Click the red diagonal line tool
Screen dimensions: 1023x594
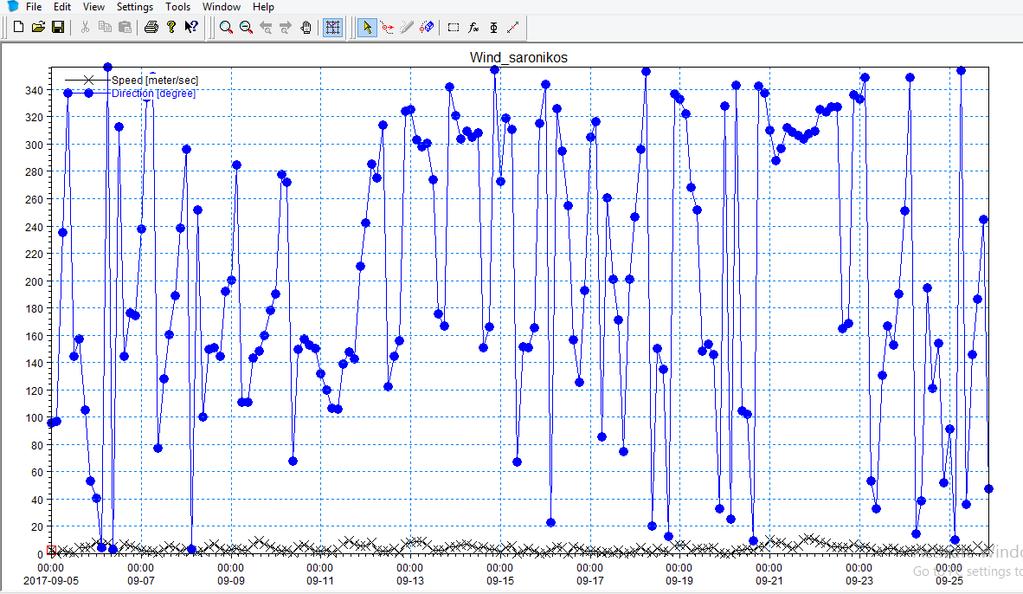[x=513, y=27]
